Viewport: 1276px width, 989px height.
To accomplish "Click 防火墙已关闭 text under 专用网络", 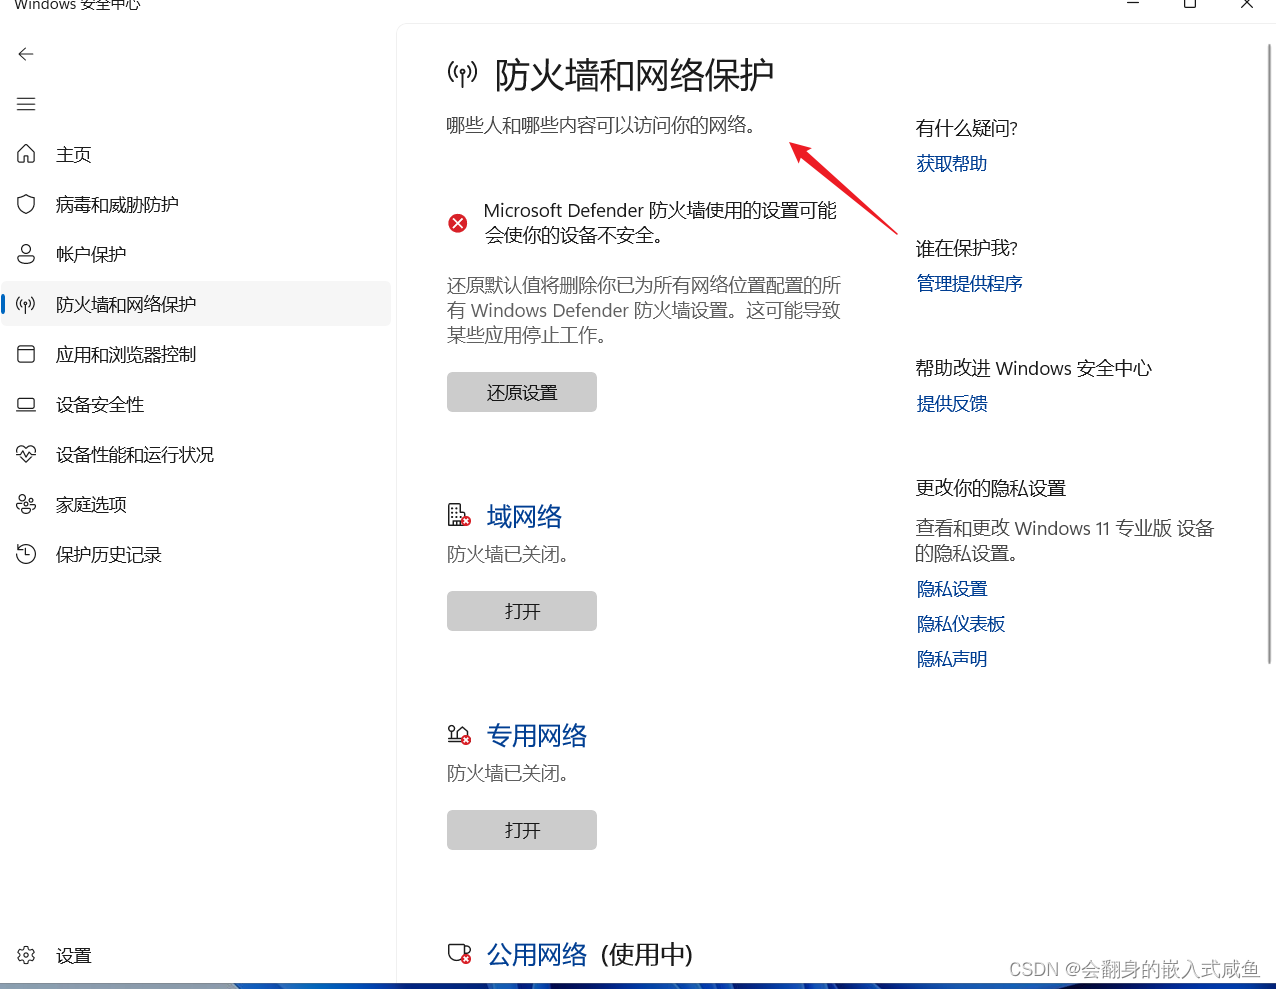I will click(x=508, y=773).
